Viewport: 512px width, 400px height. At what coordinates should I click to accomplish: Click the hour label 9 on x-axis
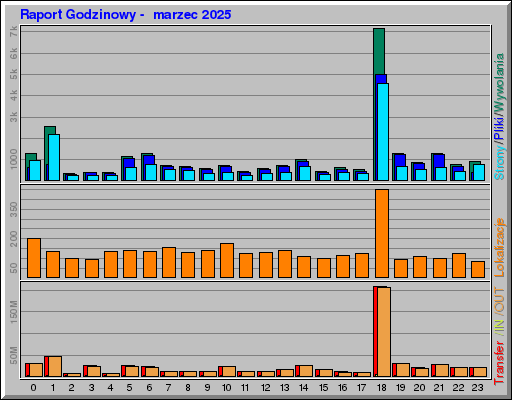pyautogui.click(x=207, y=388)
